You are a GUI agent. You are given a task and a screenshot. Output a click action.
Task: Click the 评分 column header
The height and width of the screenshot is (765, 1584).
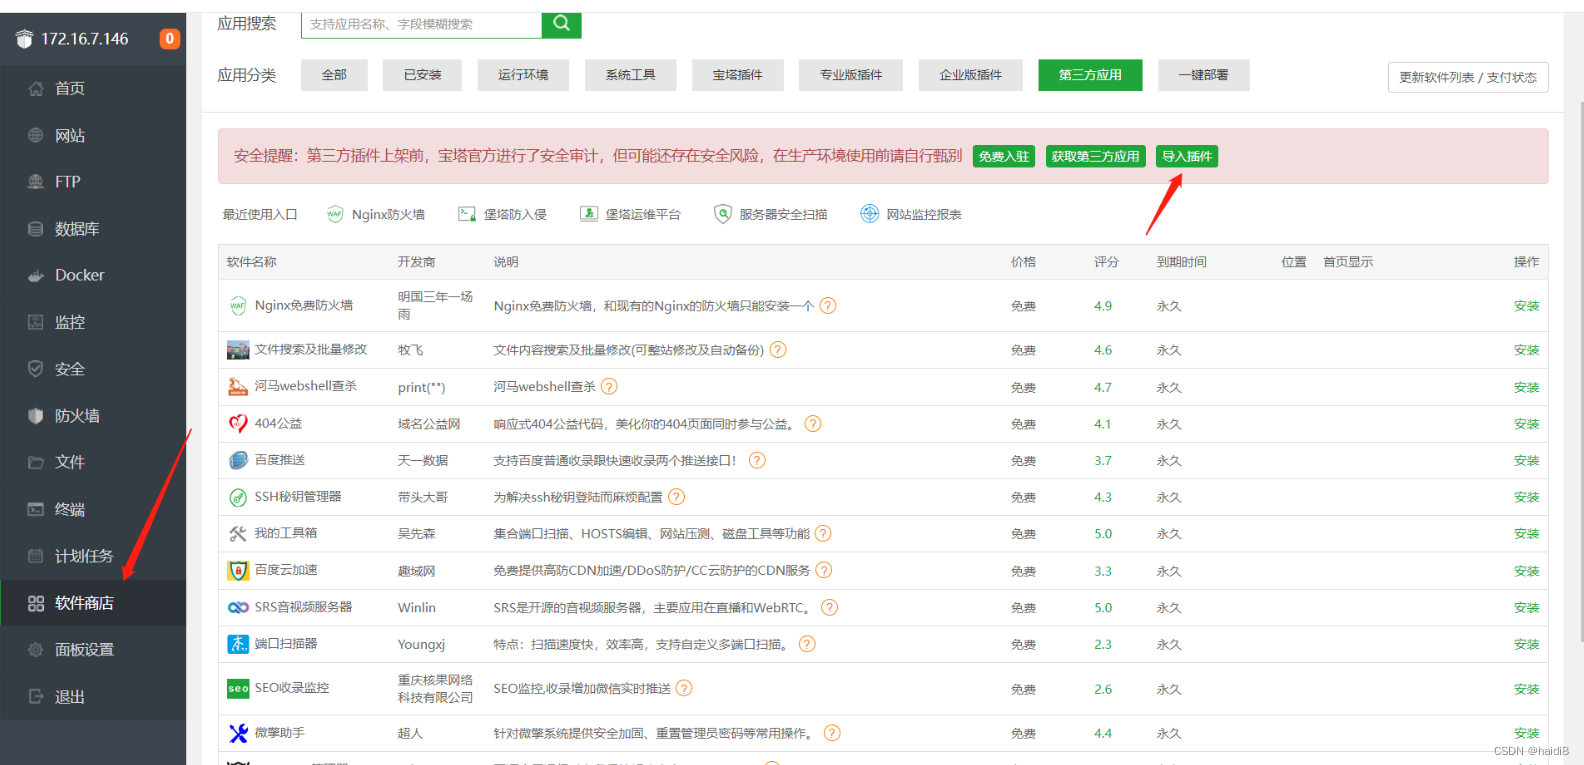tap(1106, 262)
